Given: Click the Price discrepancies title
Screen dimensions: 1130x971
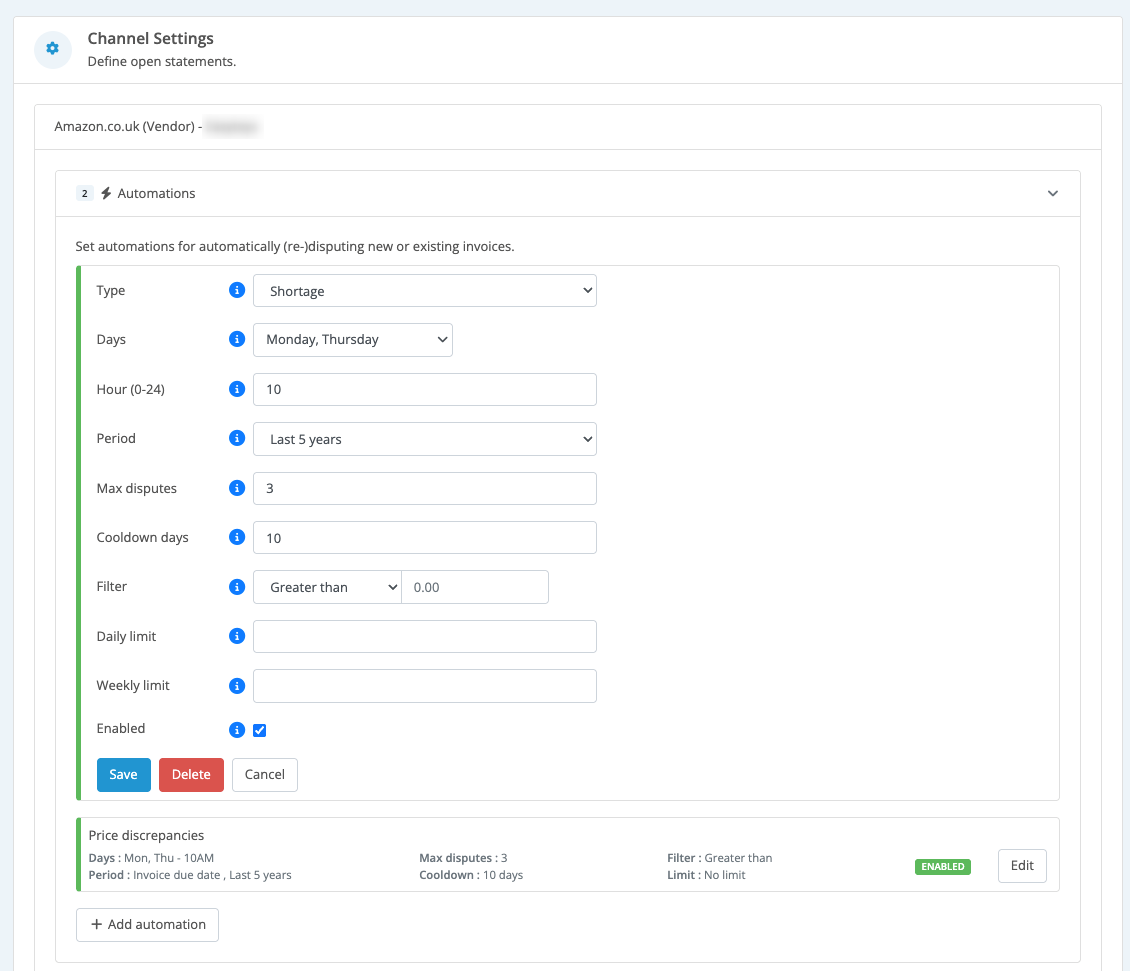Looking at the screenshot, I should pos(146,835).
